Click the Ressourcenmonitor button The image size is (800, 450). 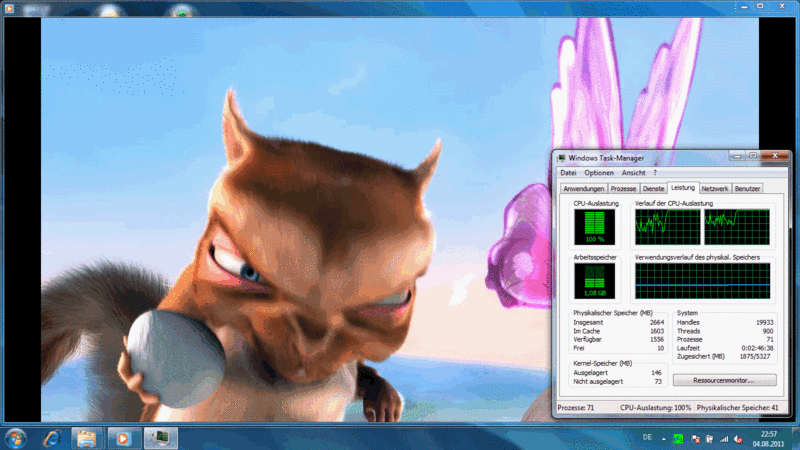click(x=724, y=380)
